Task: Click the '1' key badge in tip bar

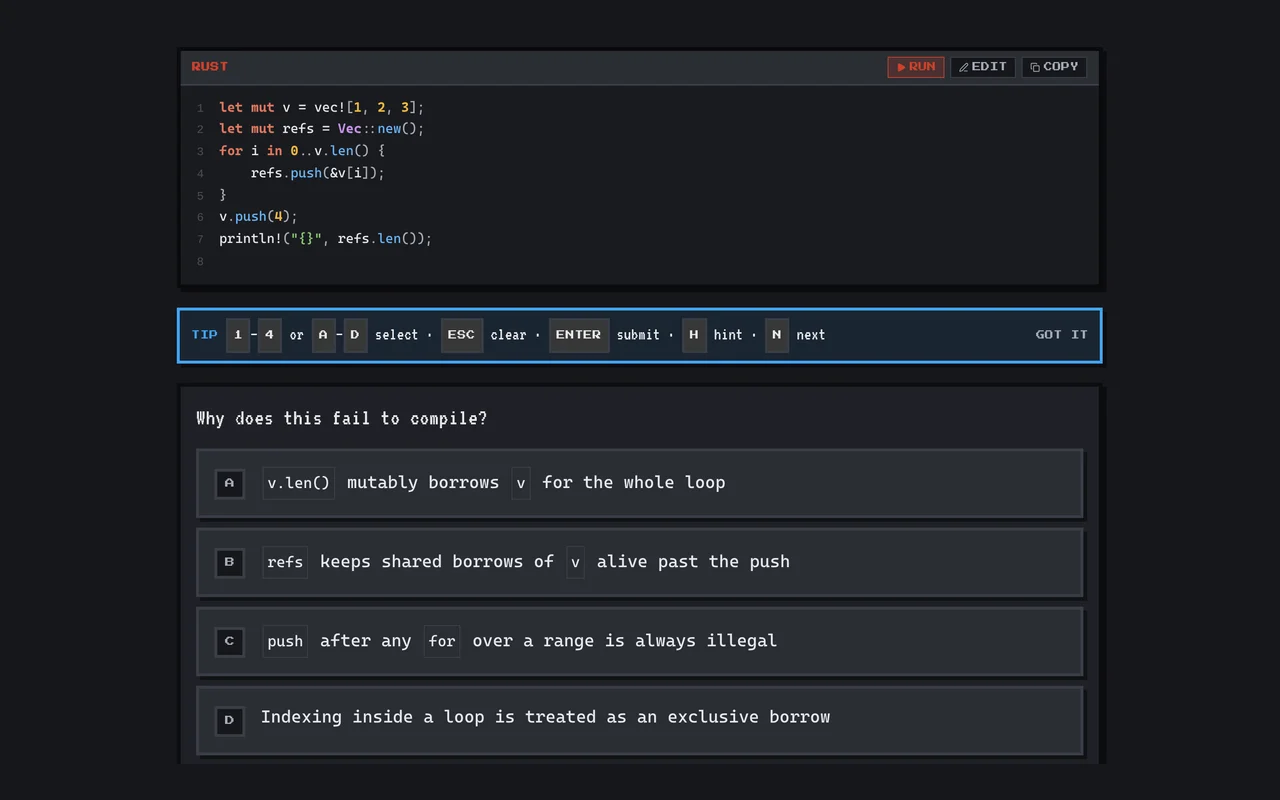Action: click(238, 335)
